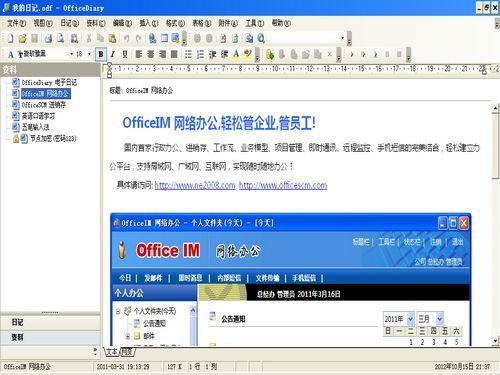Click the panel configure arrow under 资料 button

(x=95, y=351)
